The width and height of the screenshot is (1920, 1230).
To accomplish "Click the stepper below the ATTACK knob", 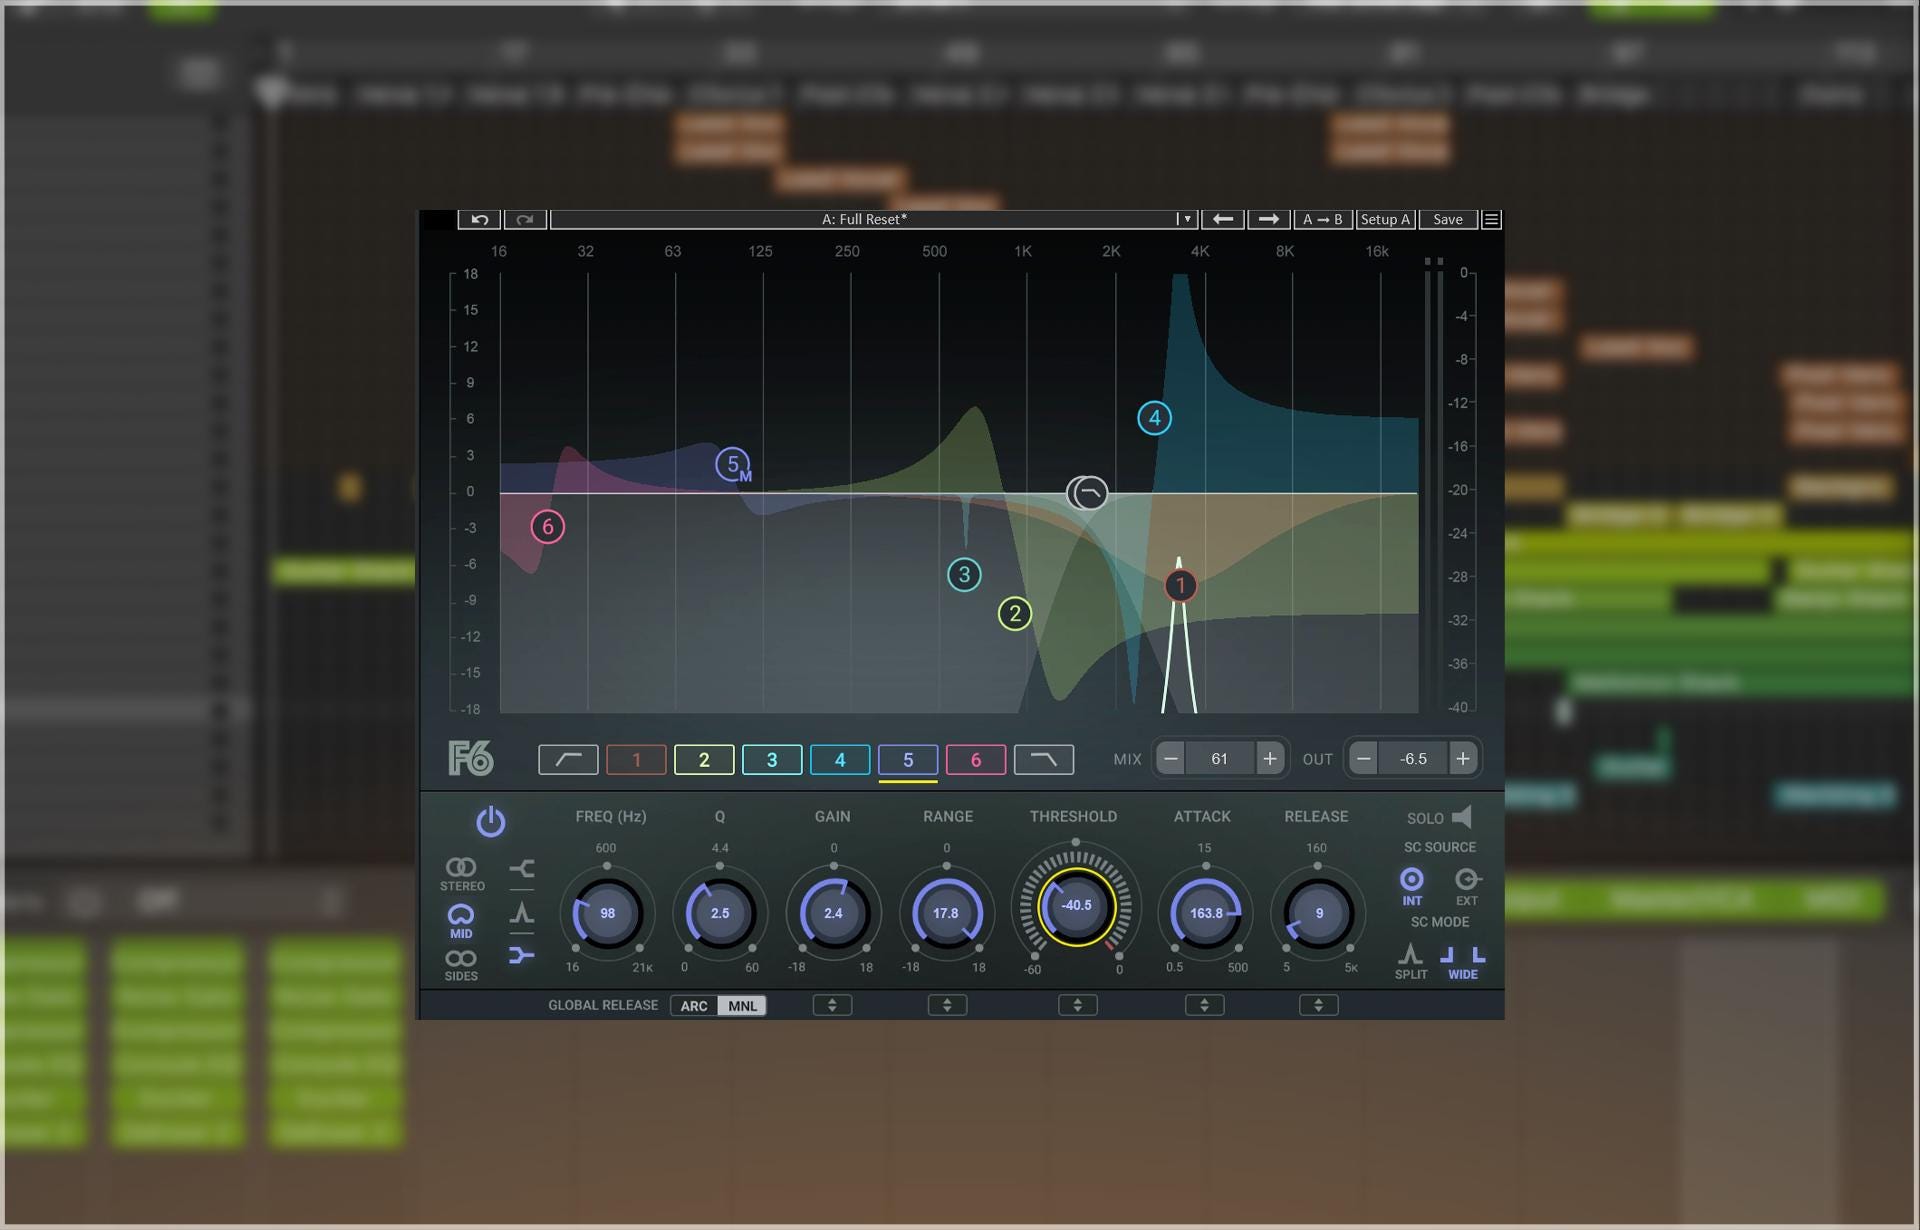I will coord(1205,1005).
